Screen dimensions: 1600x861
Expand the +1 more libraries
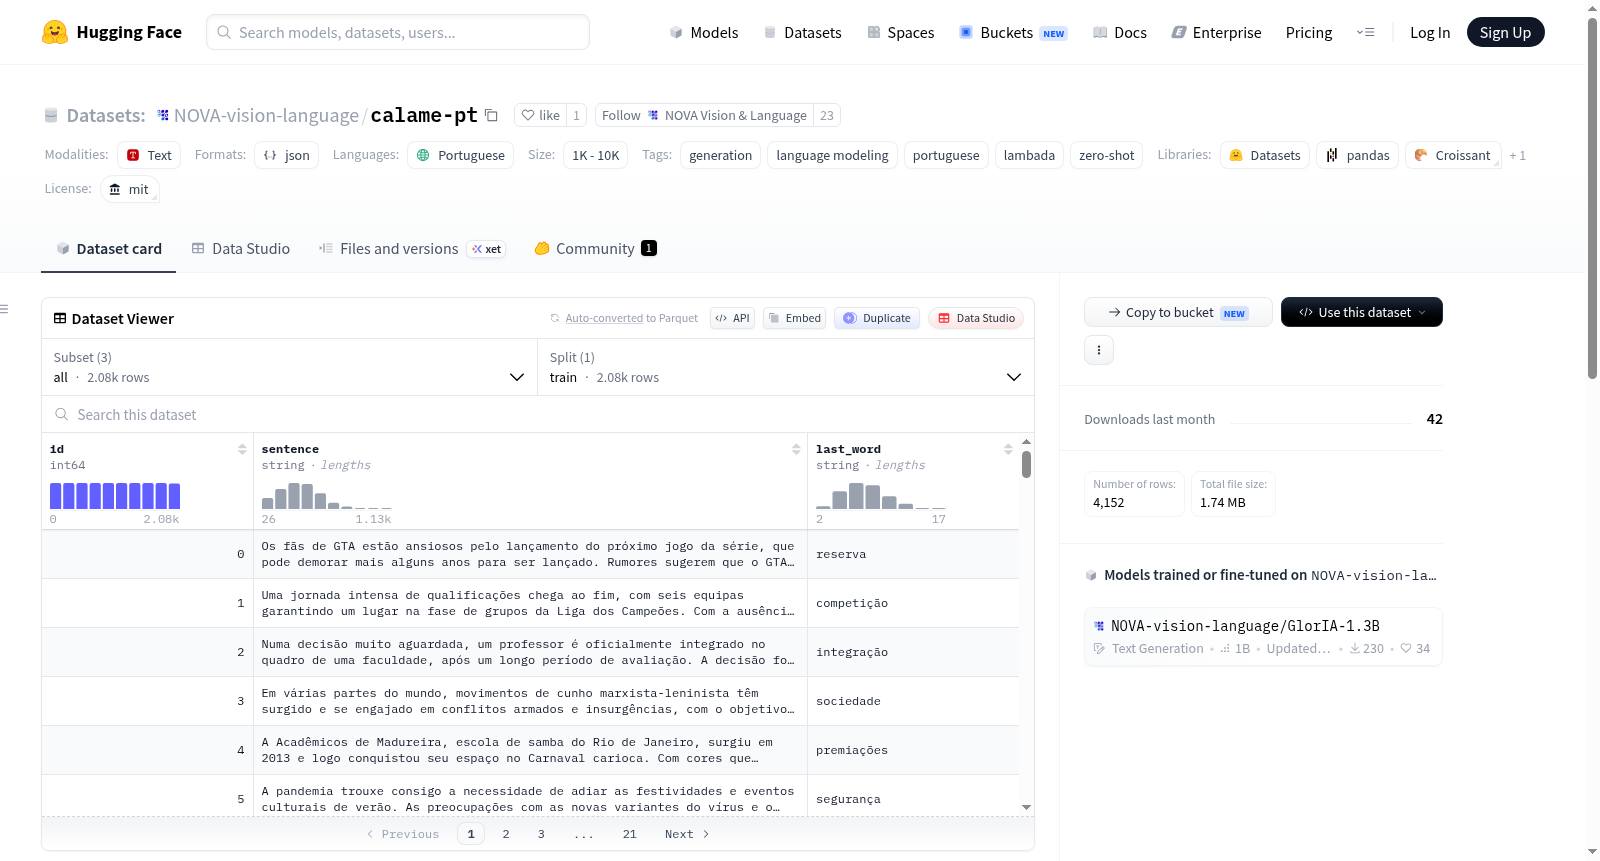pos(1517,155)
